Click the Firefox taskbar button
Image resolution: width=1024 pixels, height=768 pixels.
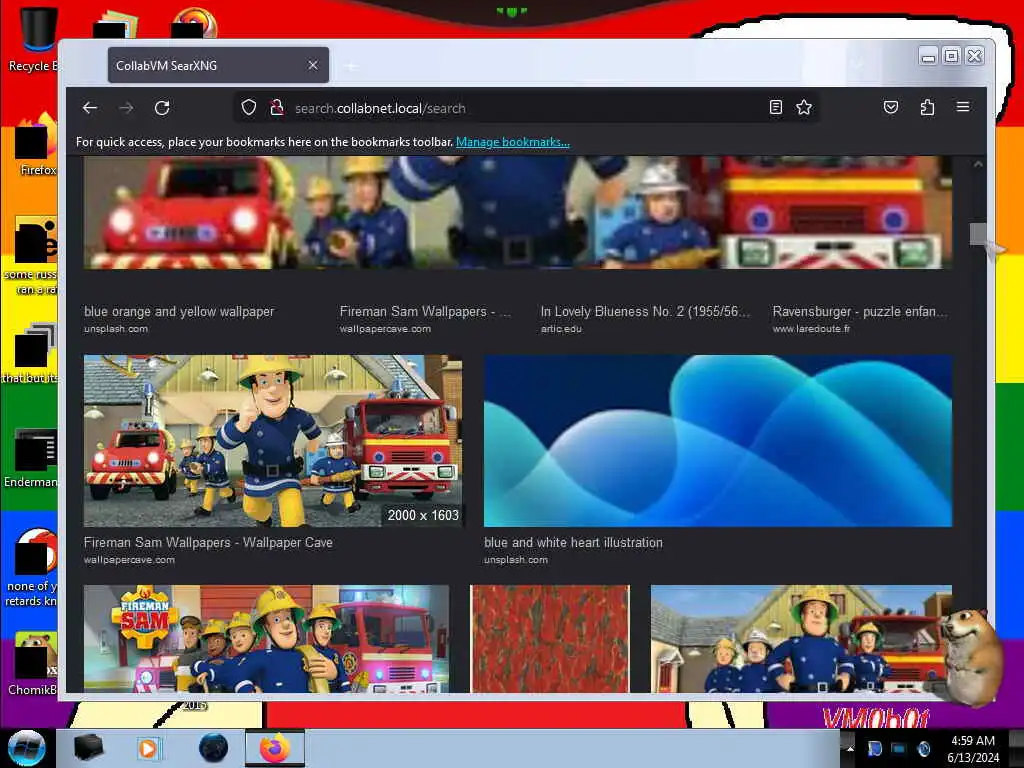click(x=275, y=748)
